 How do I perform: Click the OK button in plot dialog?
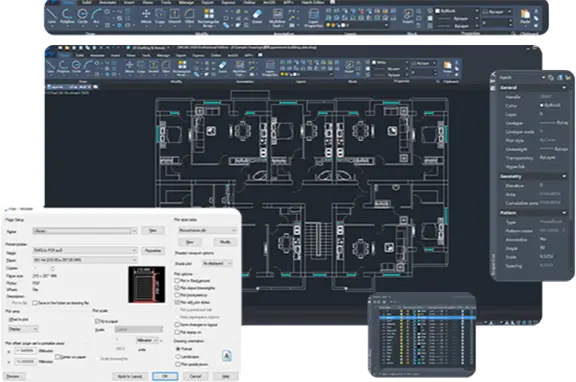pyautogui.click(x=165, y=376)
